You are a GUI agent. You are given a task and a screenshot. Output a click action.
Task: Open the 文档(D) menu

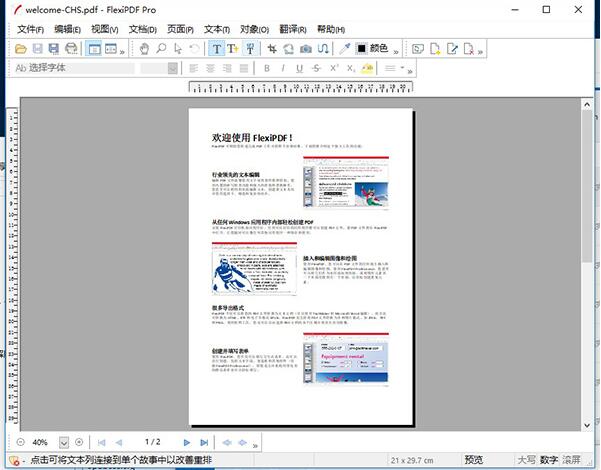point(143,29)
